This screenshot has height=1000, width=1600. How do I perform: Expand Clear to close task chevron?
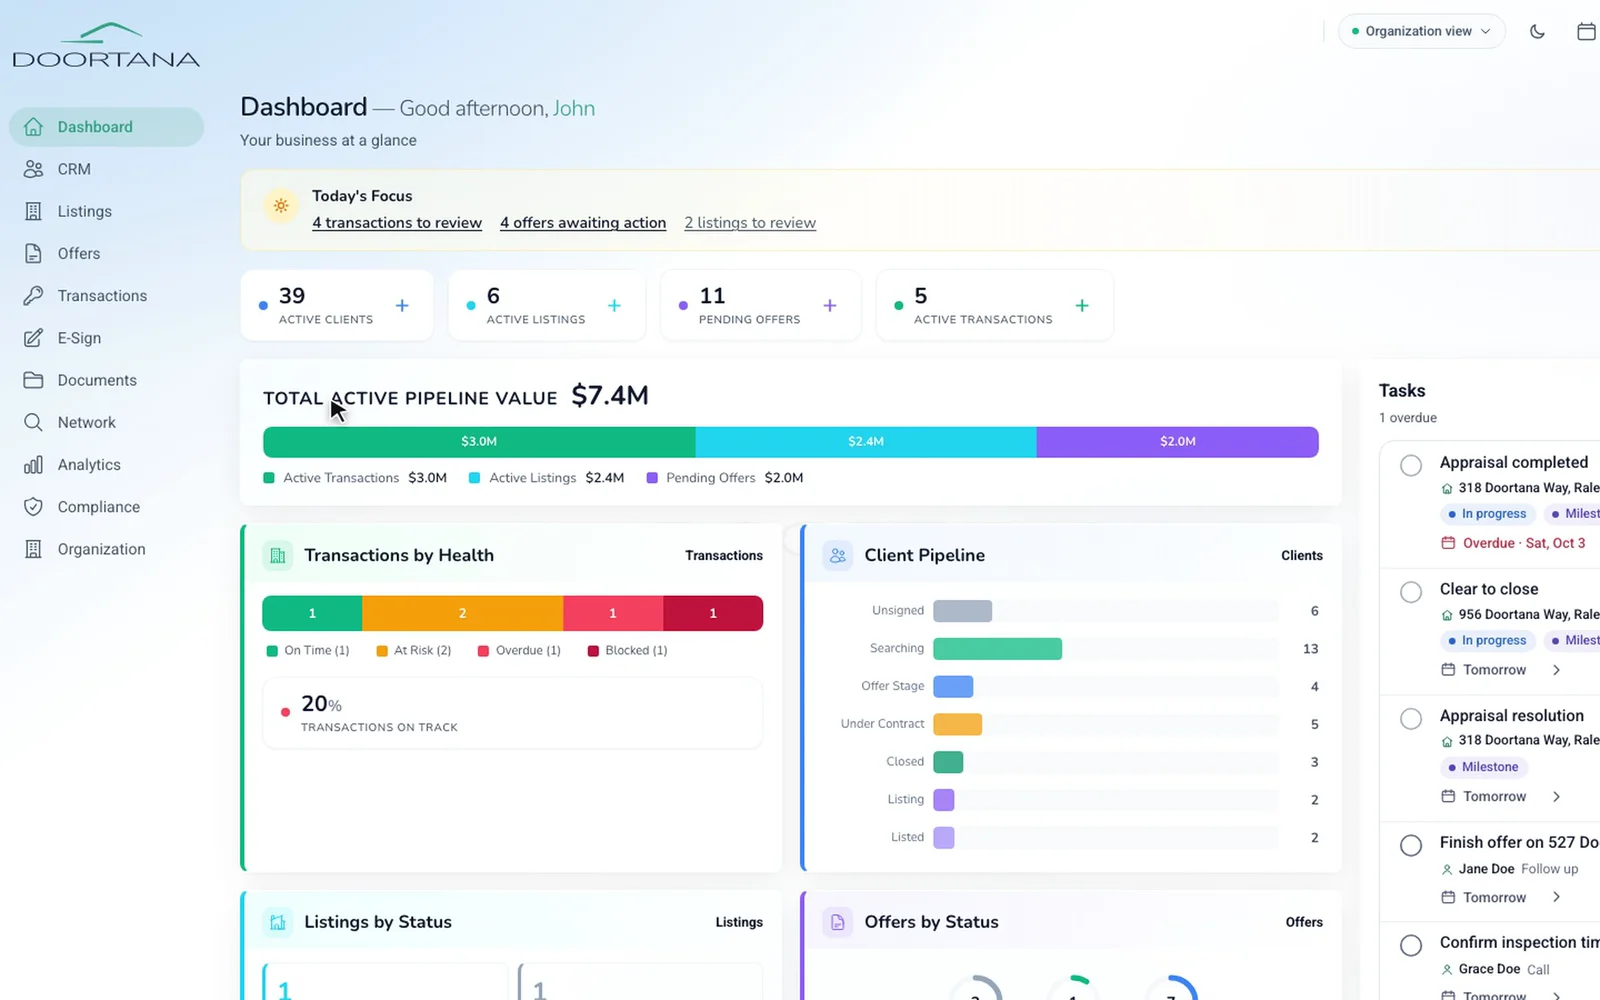[x=1556, y=670]
